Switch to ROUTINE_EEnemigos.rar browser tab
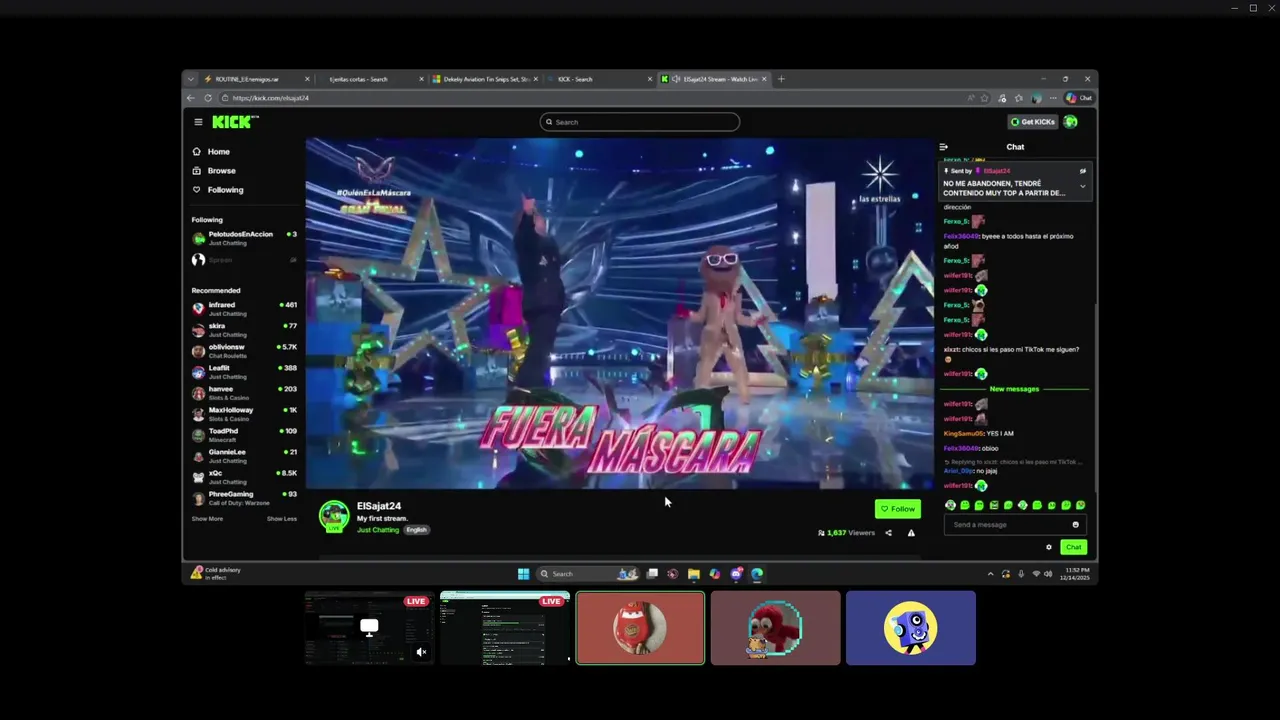The width and height of the screenshot is (1280, 720). point(256,79)
